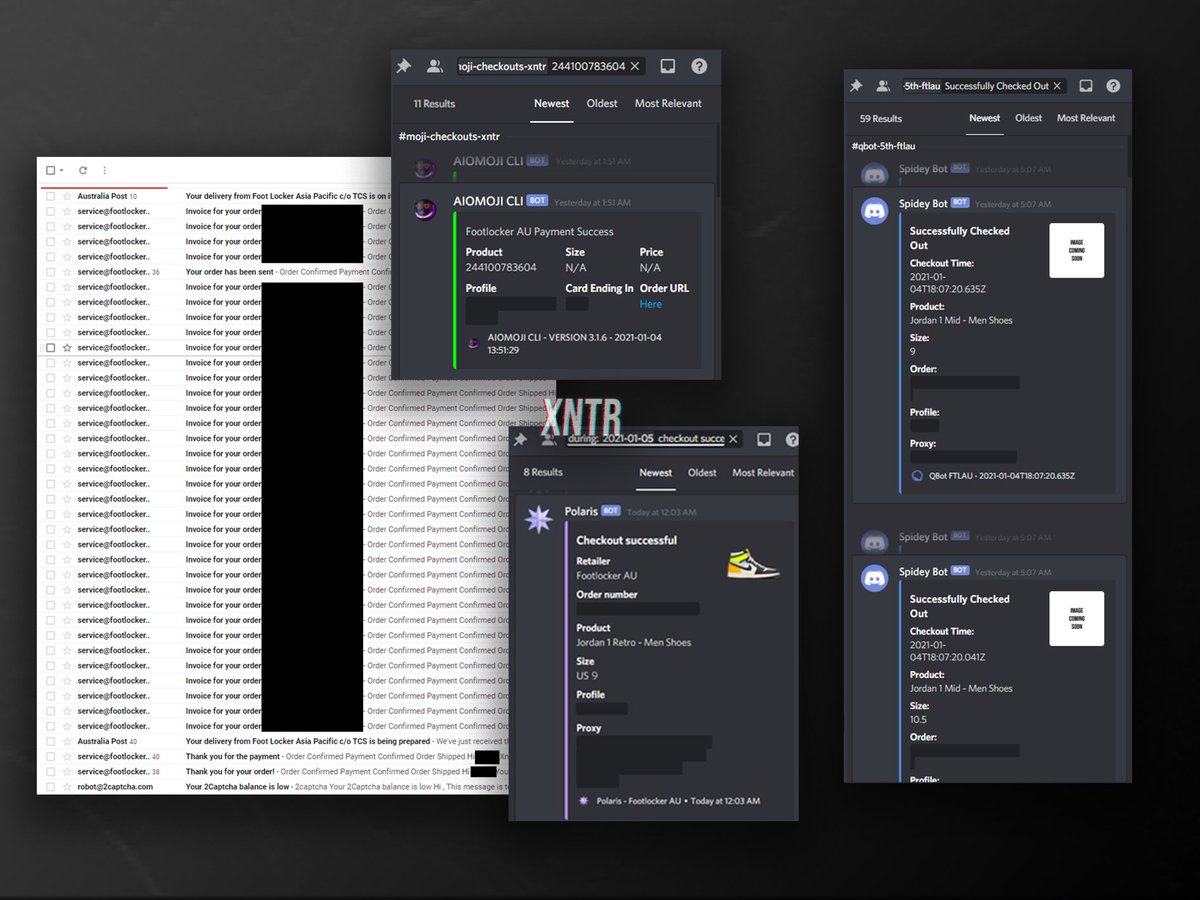Switch to Most Relevant tab in moji-checkouts panel
1200x900 pixels.
point(668,103)
